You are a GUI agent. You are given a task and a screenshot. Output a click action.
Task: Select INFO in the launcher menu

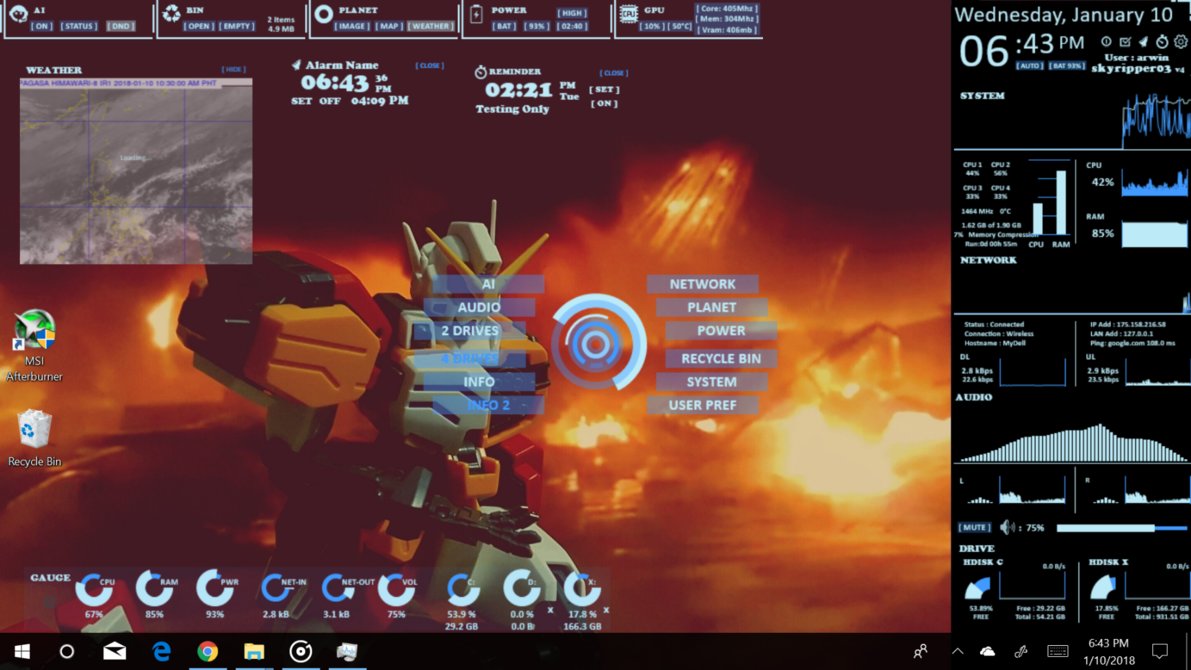(x=479, y=381)
